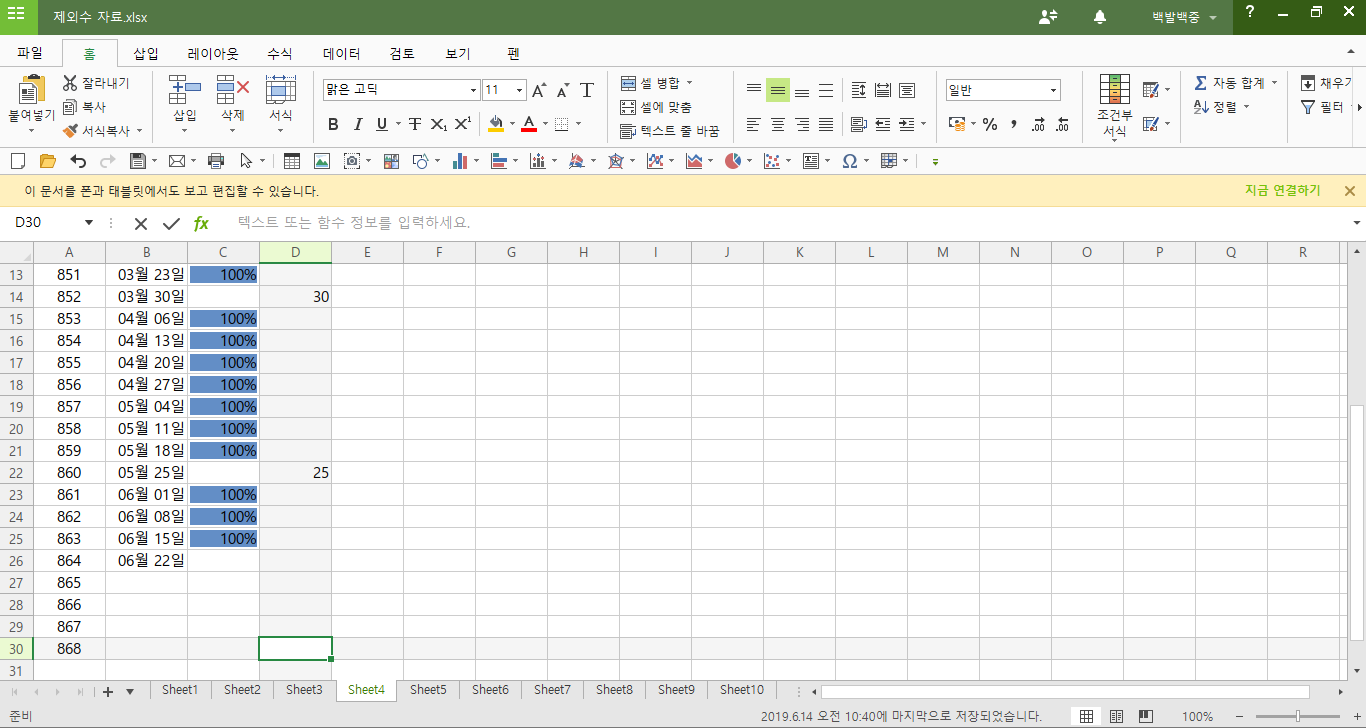Viewport: 1366px width, 728px height.
Task: Open the font name dropdown 맑은 고딕
Action: coord(473,90)
